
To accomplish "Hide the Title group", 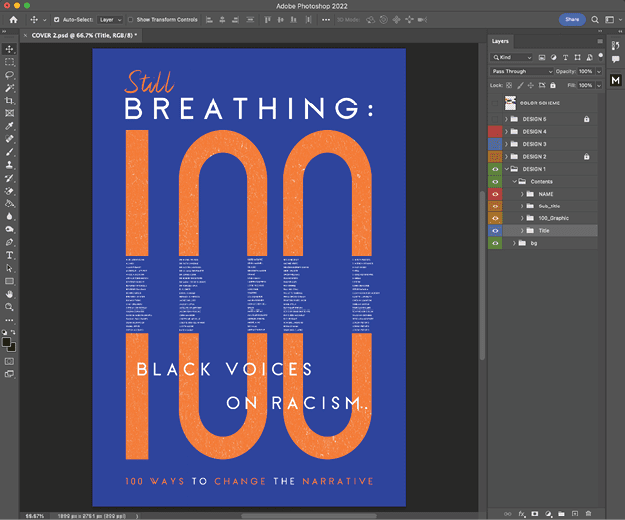I will click(495, 231).
